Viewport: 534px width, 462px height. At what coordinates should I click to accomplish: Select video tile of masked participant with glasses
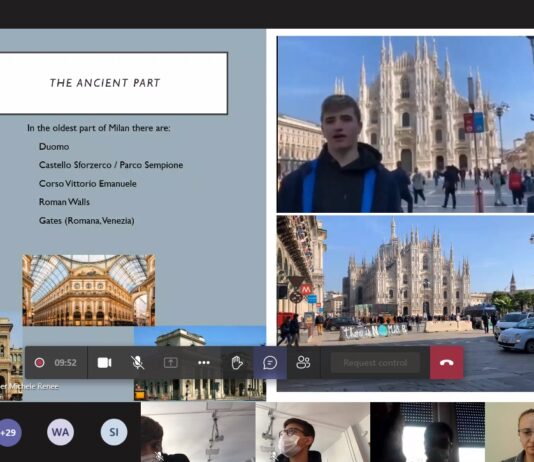pos(312,432)
